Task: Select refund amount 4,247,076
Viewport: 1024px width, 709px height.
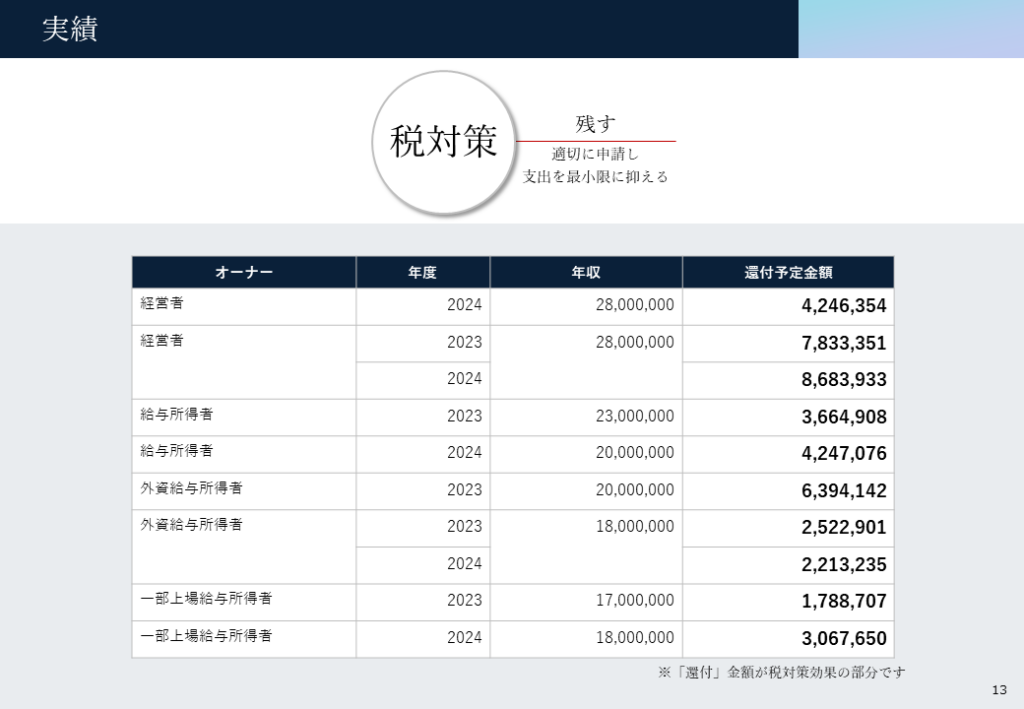Action: coord(844,453)
